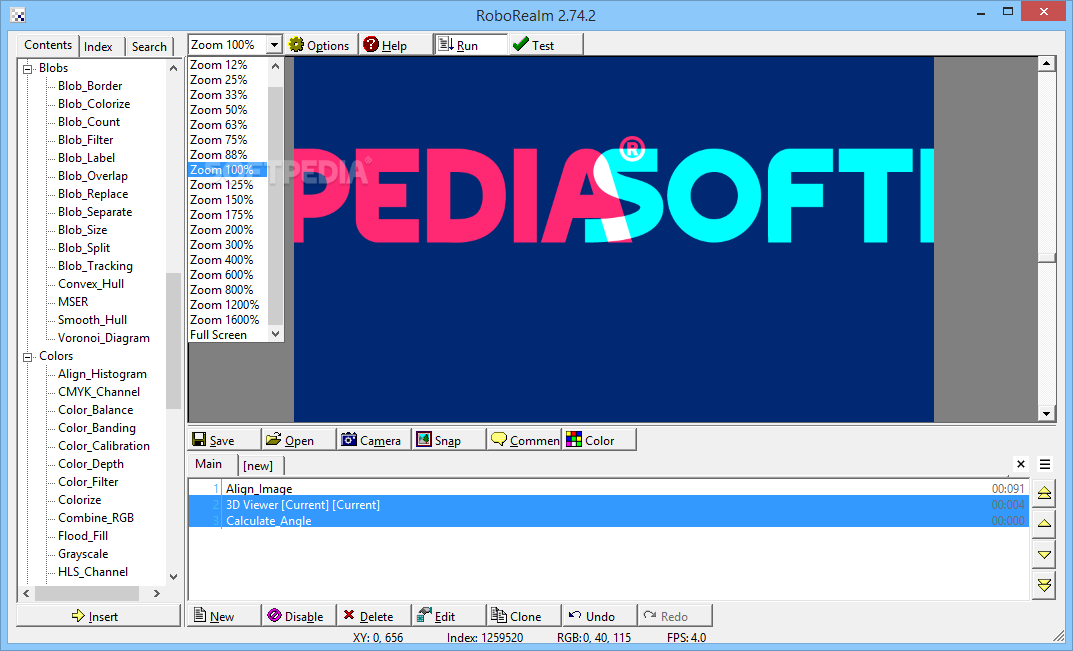This screenshot has width=1073, height=651.
Task: Select the 3D Viewer pipeline step
Action: 608,505
